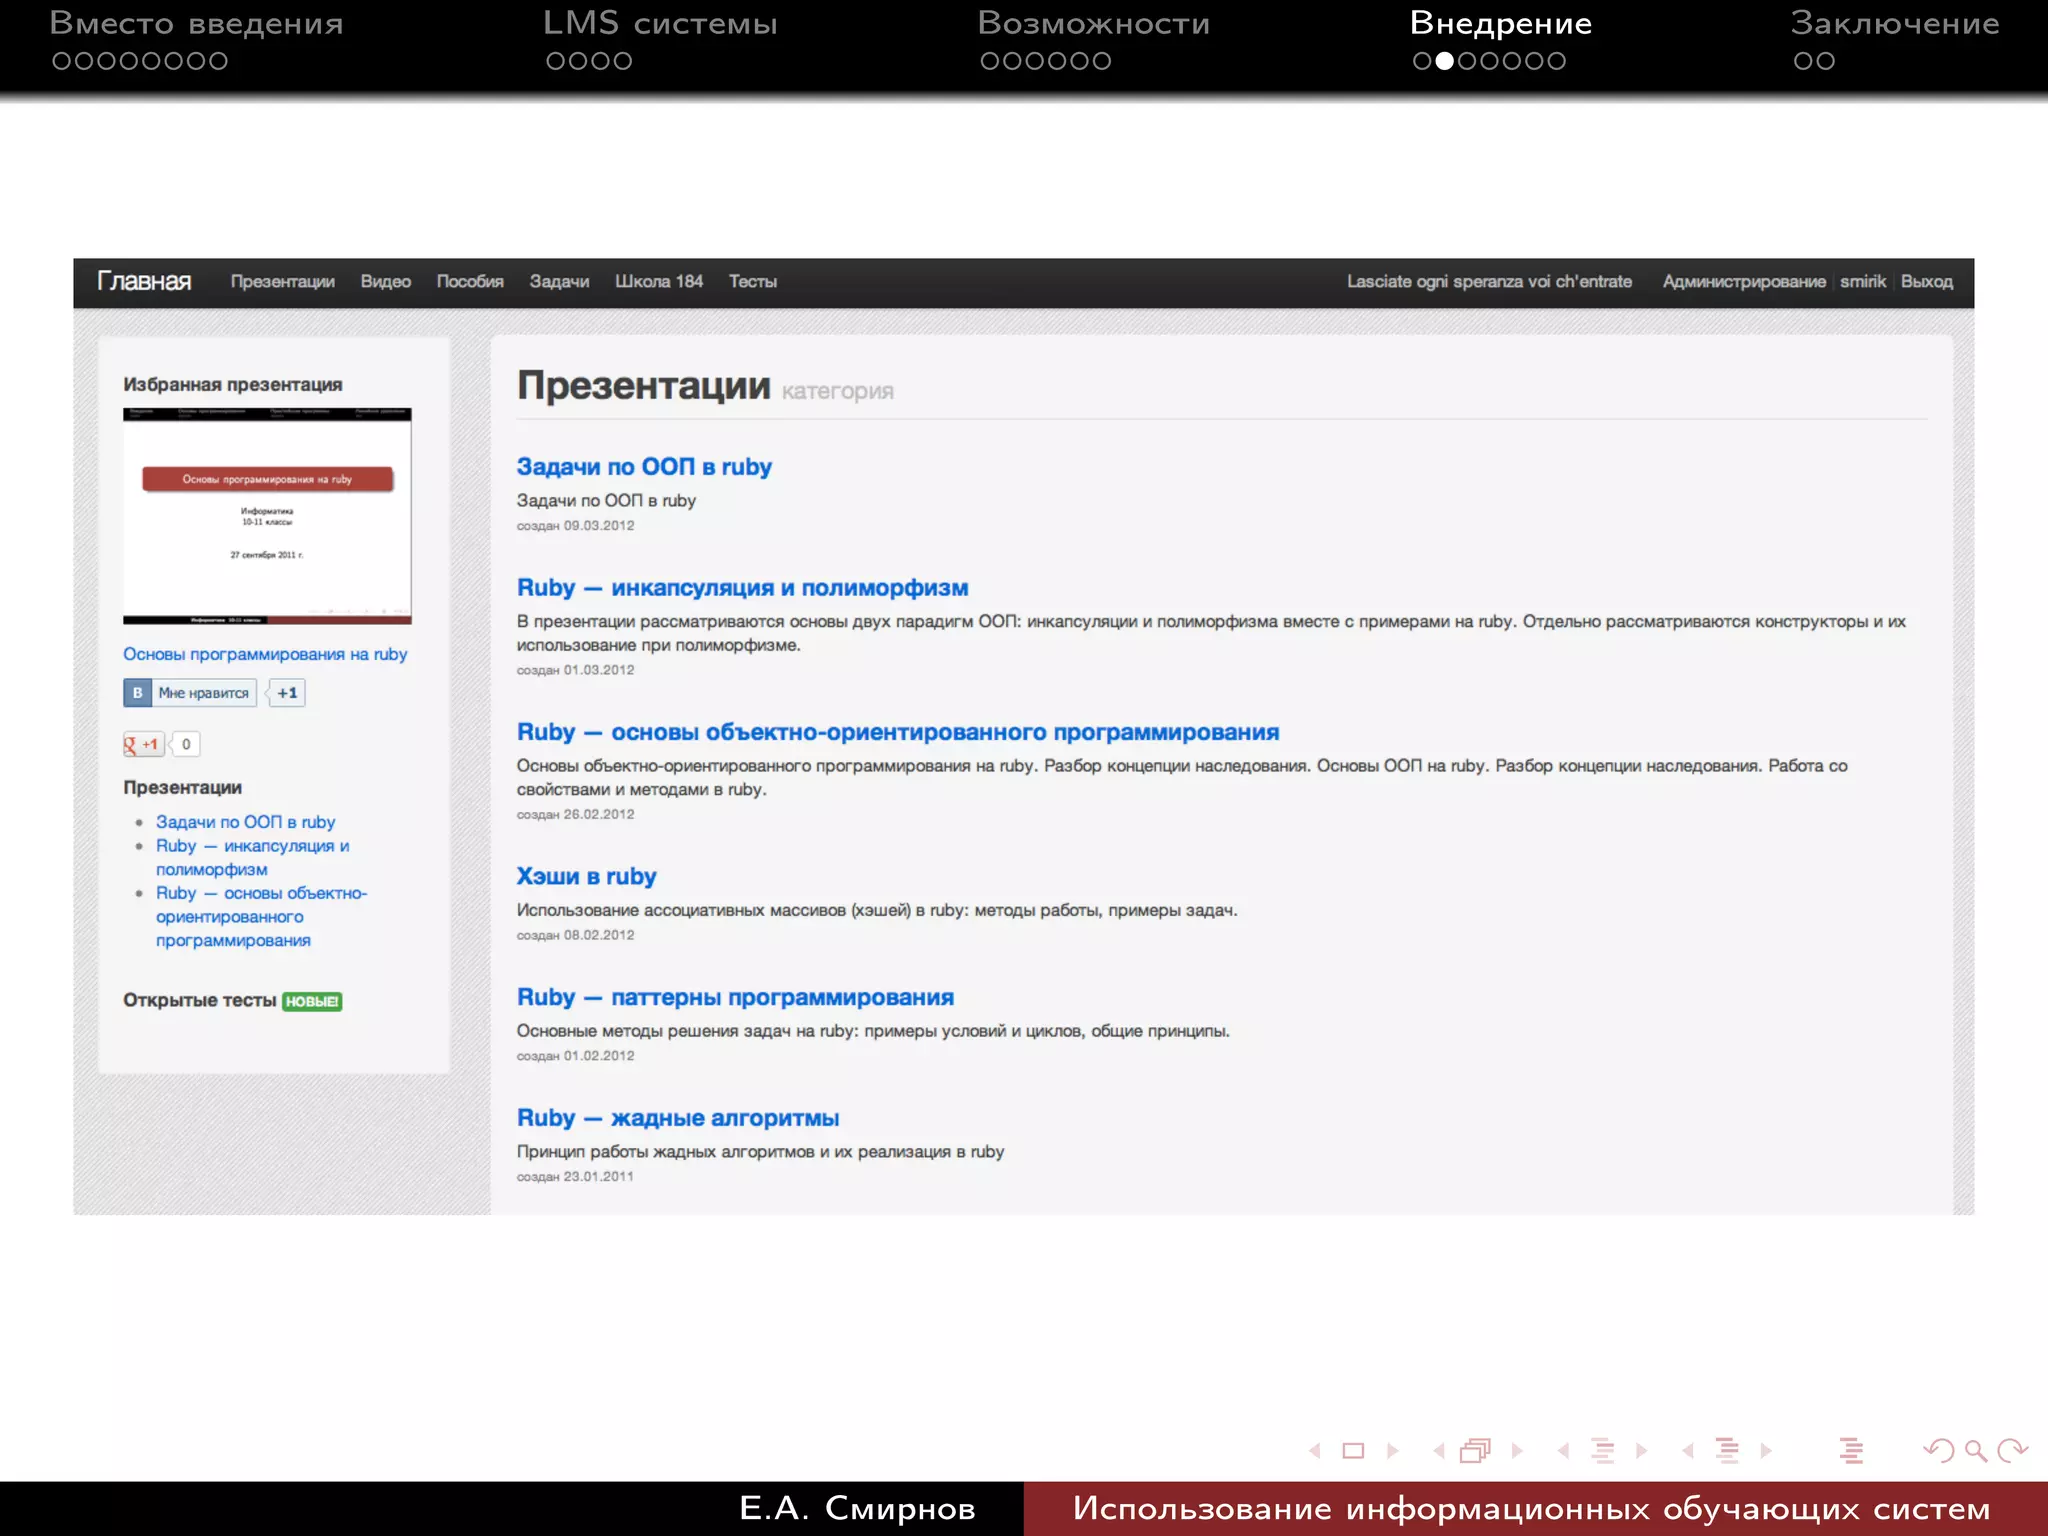The image size is (2048, 1536).
Task: Click the last circle under Заключение
Action: coord(1825,61)
